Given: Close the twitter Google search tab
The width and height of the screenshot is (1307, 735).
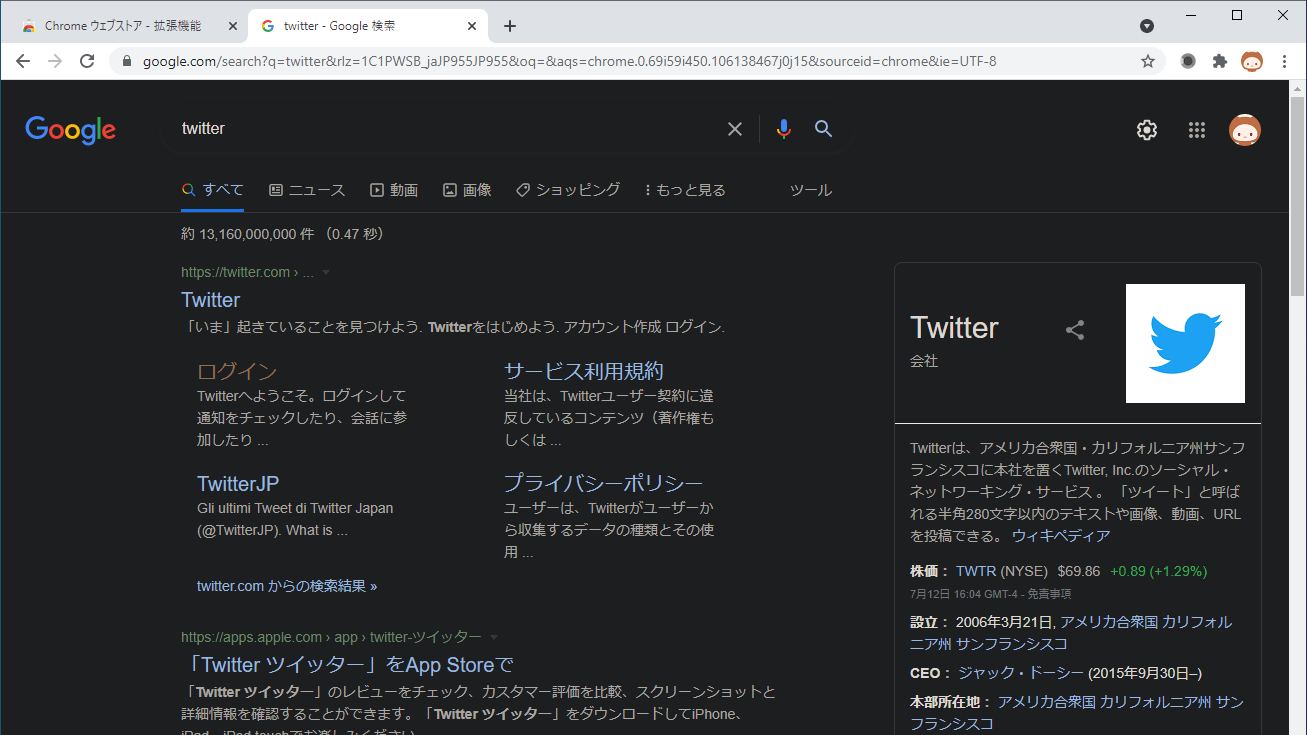Looking at the screenshot, I should click(473, 26).
